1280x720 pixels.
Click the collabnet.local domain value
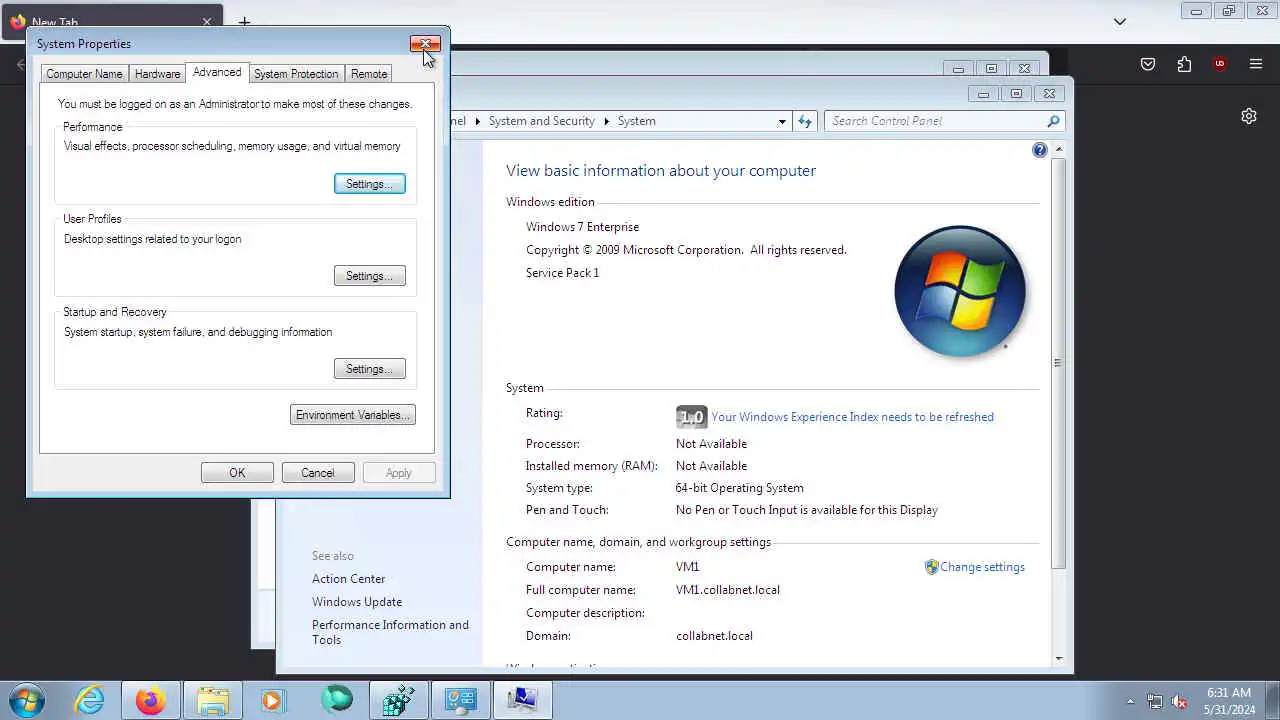714,636
